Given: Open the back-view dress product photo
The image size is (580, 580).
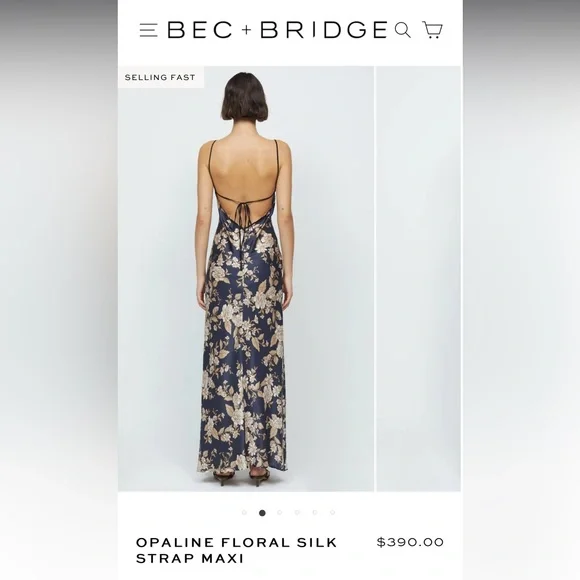Looking at the screenshot, I should coord(246,279).
